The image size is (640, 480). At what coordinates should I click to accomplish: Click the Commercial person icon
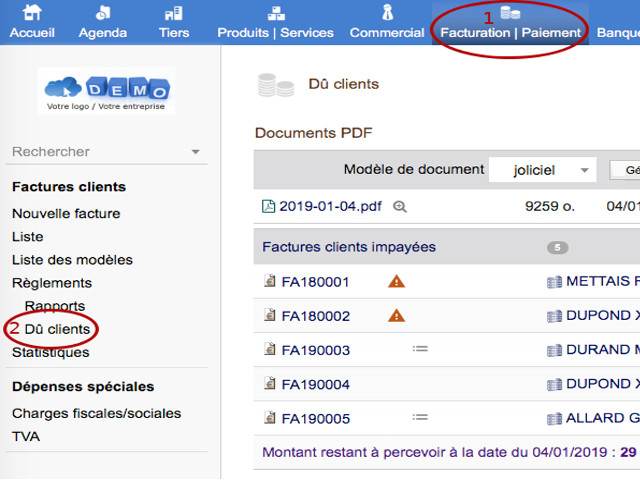[387, 12]
